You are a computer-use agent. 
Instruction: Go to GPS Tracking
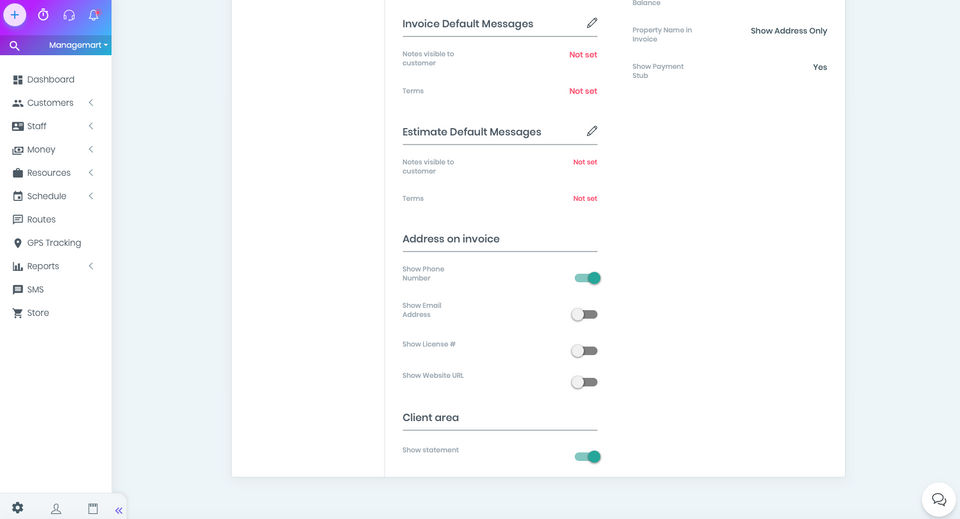pyautogui.click(x=54, y=243)
